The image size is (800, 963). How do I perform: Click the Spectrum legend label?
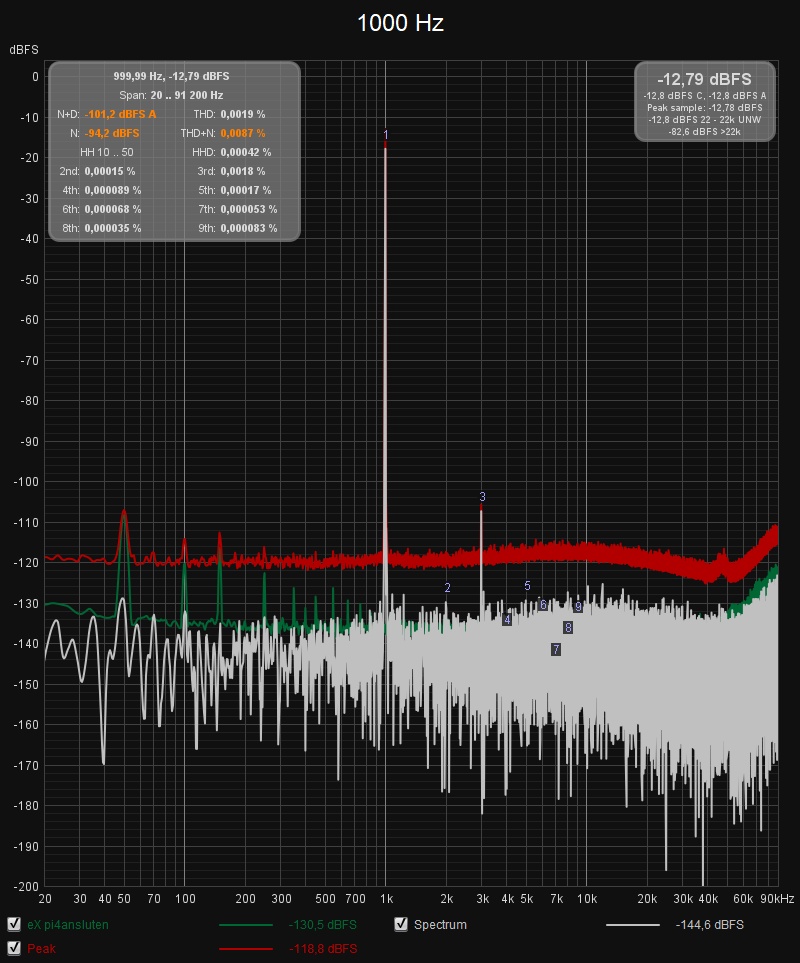point(440,924)
